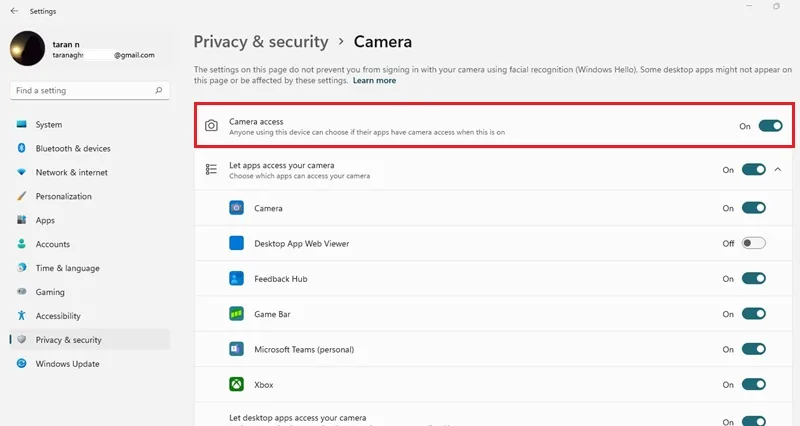
Task: Click the Feedback Hub app icon
Action: 236,279
